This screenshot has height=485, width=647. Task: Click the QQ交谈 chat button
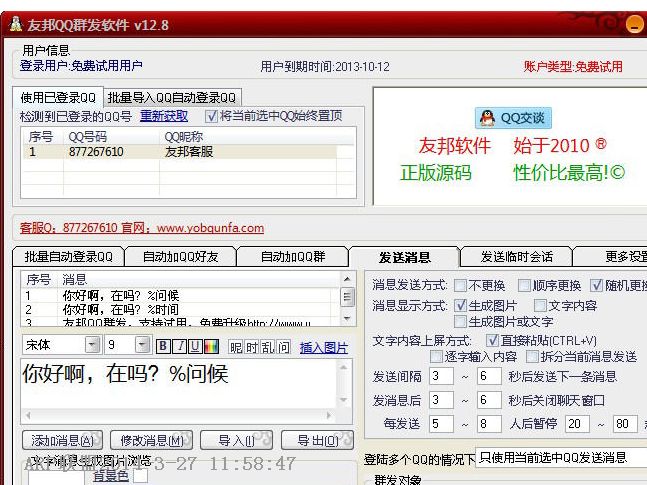click(514, 118)
